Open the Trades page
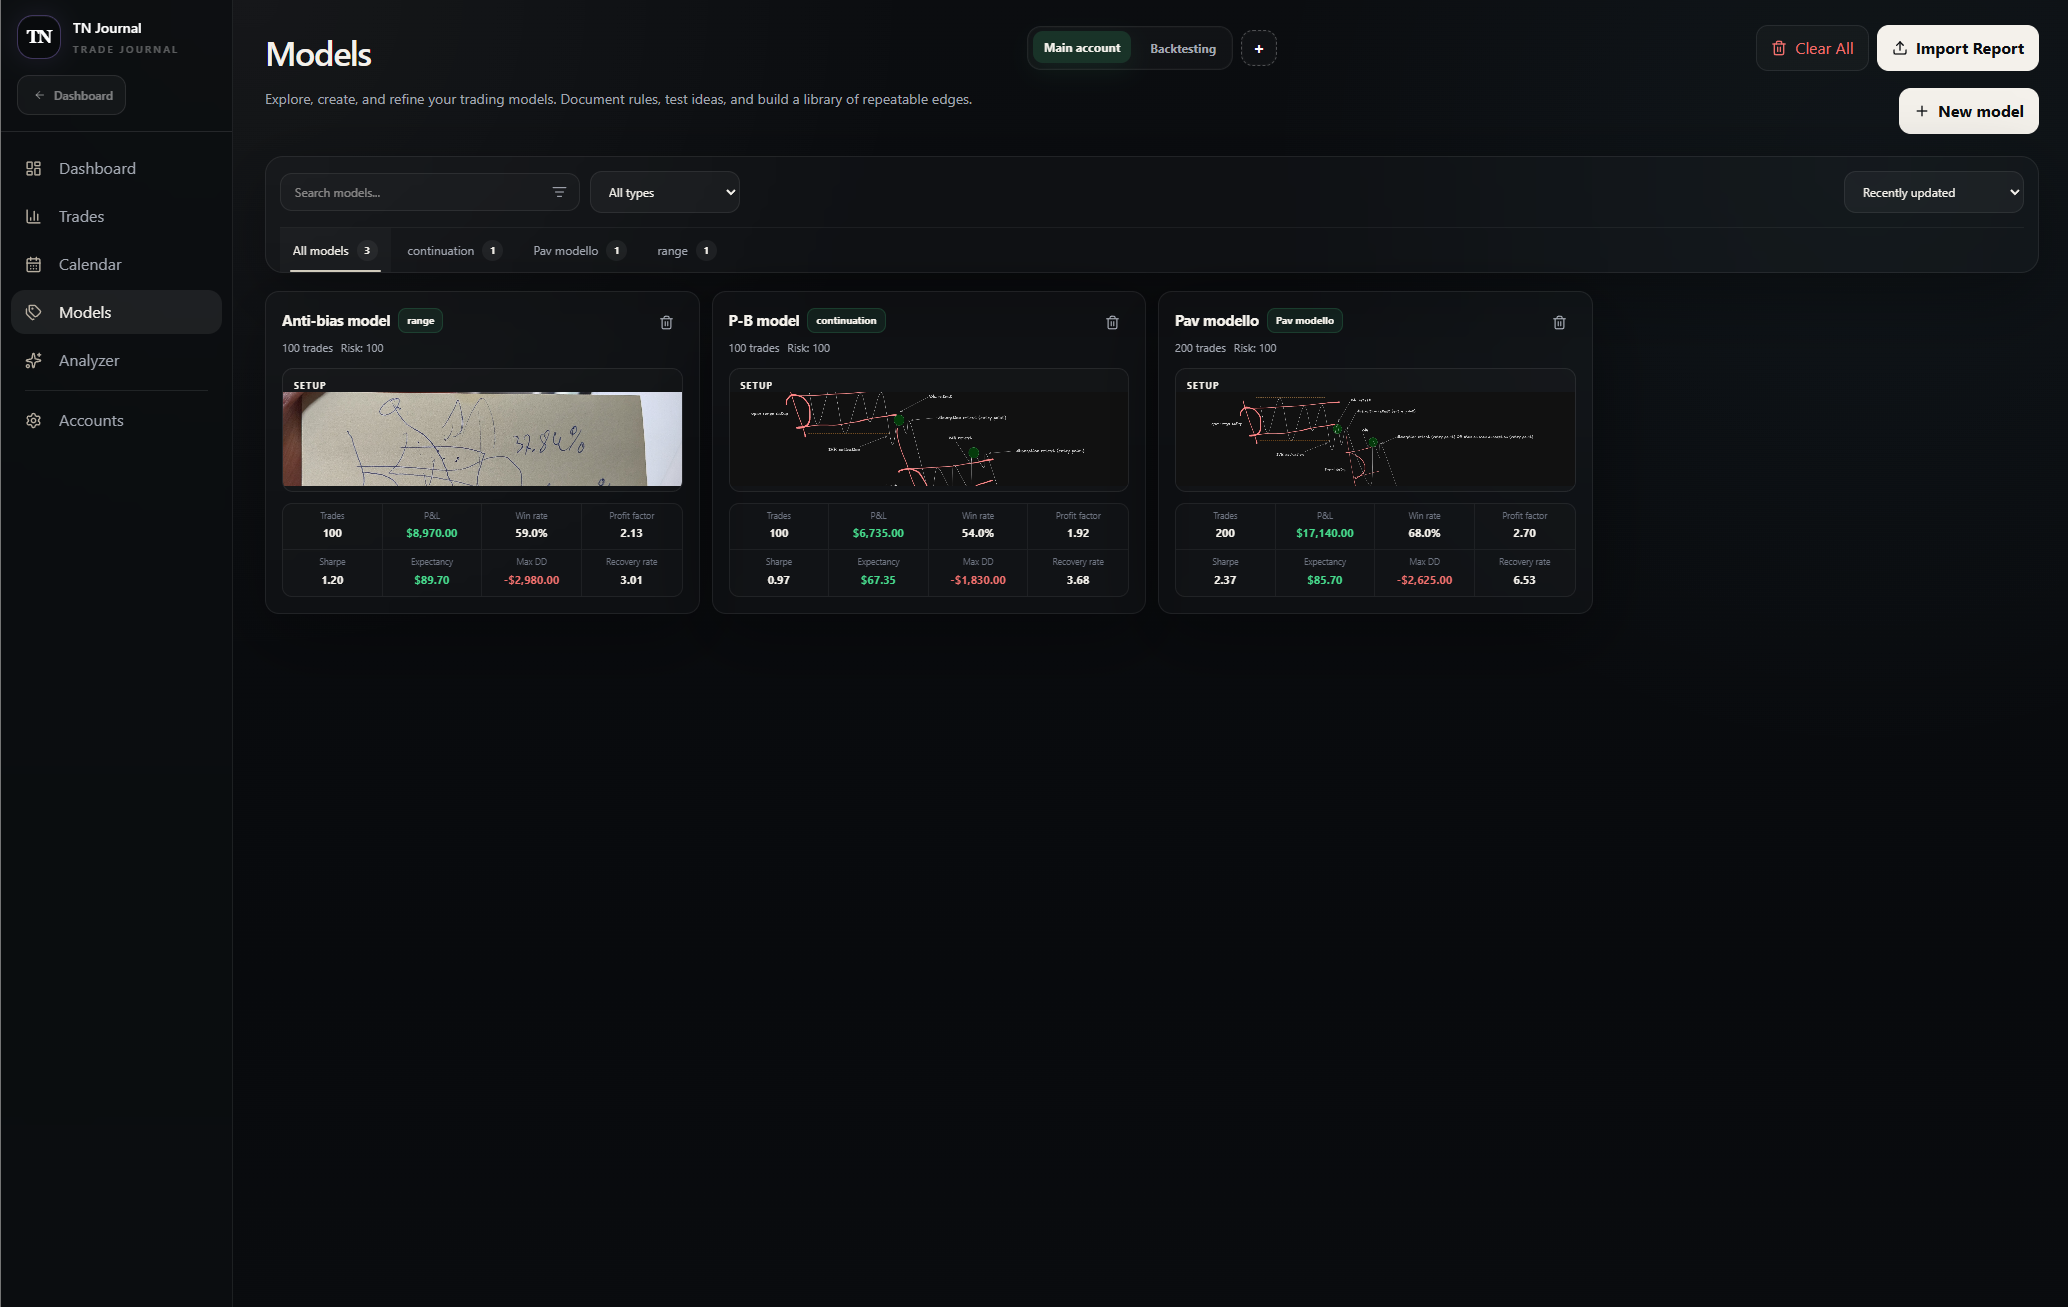This screenshot has width=2068, height=1307. click(116, 216)
